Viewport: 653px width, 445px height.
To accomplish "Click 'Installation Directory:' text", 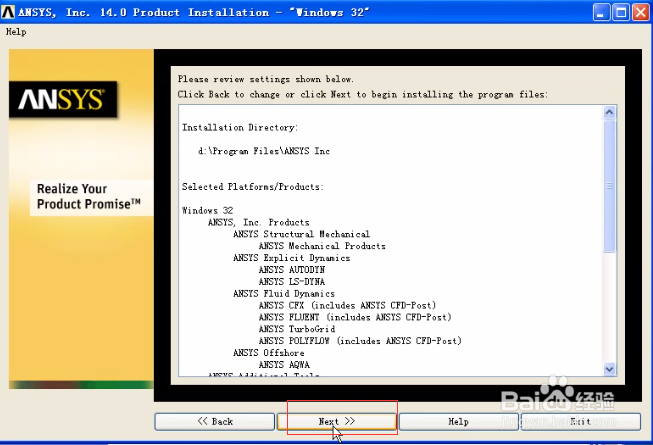I will [x=240, y=127].
